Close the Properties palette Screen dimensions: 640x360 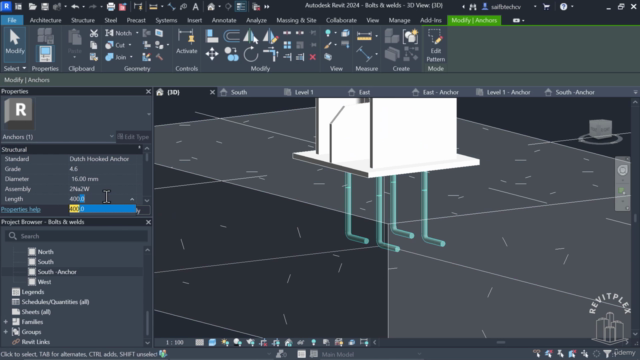pos(148,91)
